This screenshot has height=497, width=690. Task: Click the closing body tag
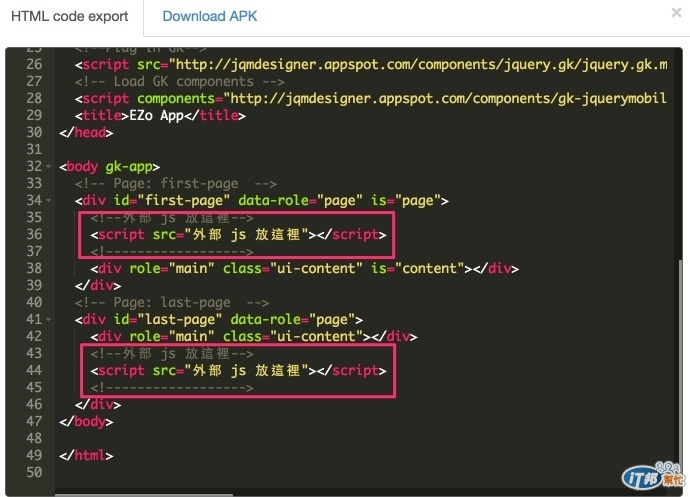(86, 421)
